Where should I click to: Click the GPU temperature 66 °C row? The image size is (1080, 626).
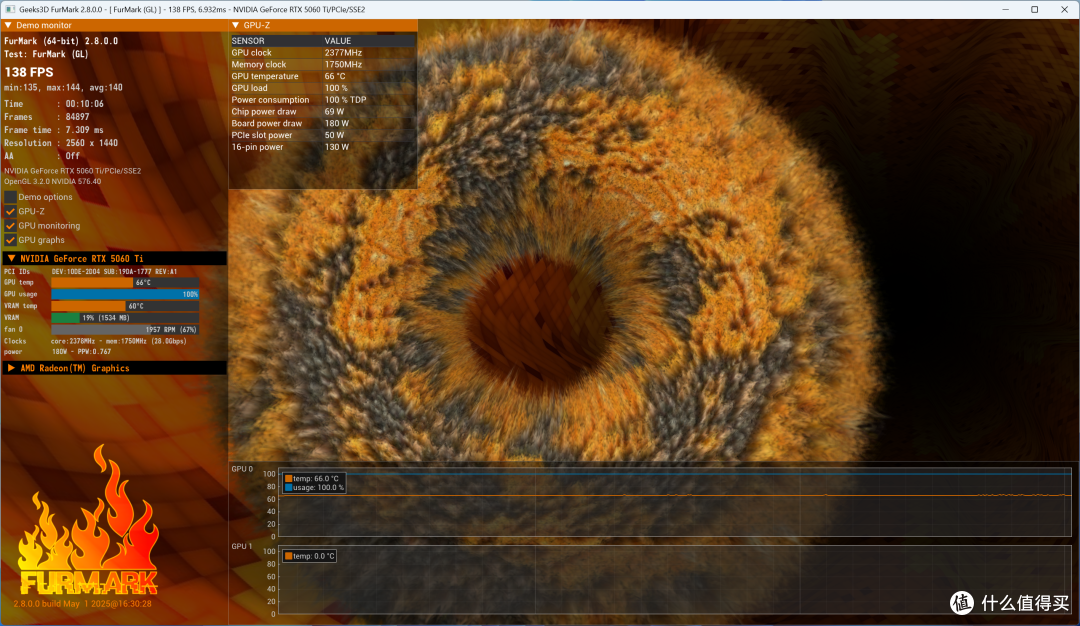(323, 76)
